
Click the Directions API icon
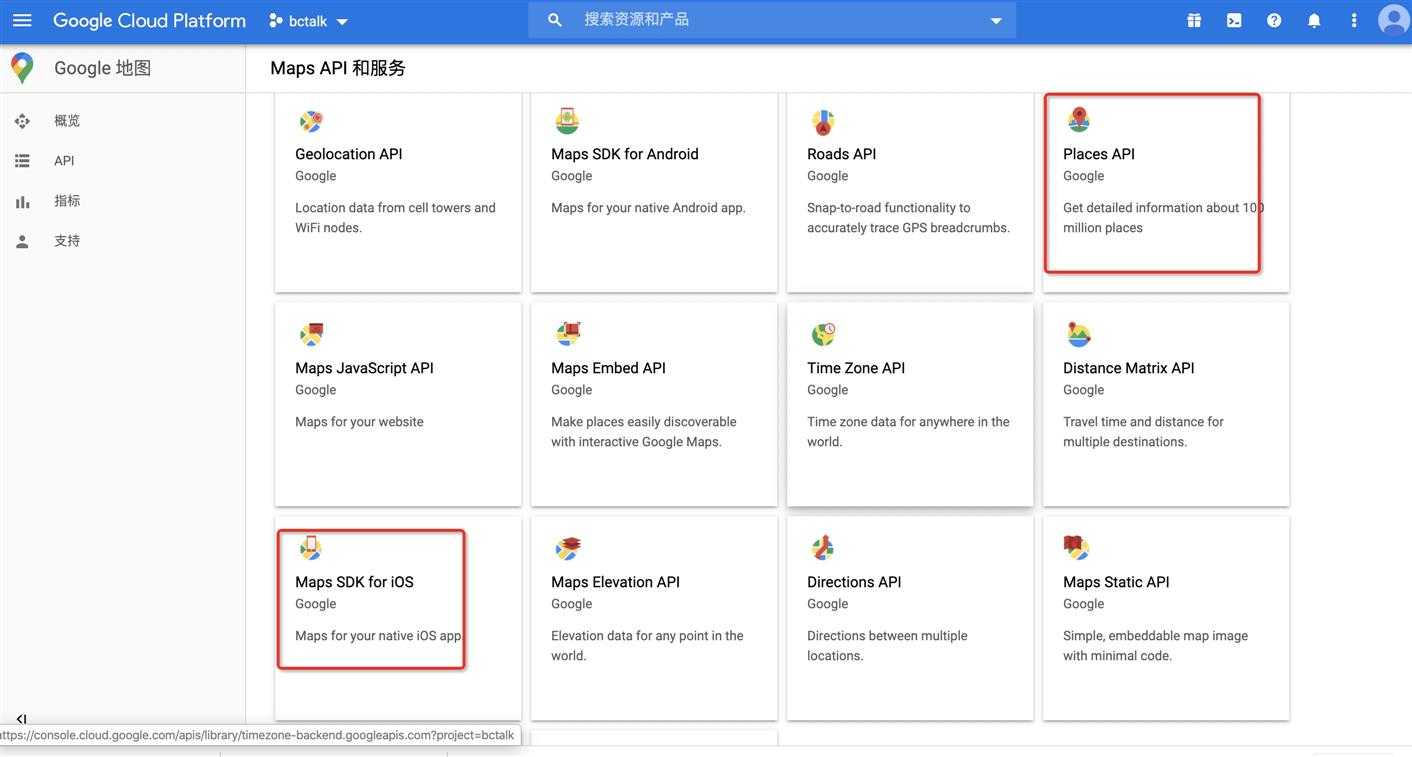[x=822, y=549]
